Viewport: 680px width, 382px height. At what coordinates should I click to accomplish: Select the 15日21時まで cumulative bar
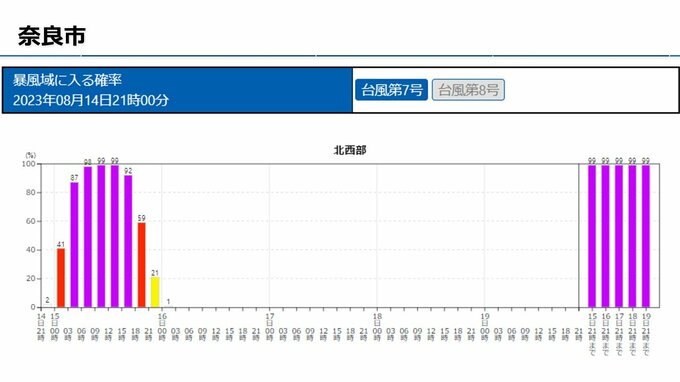pos(592,236)
